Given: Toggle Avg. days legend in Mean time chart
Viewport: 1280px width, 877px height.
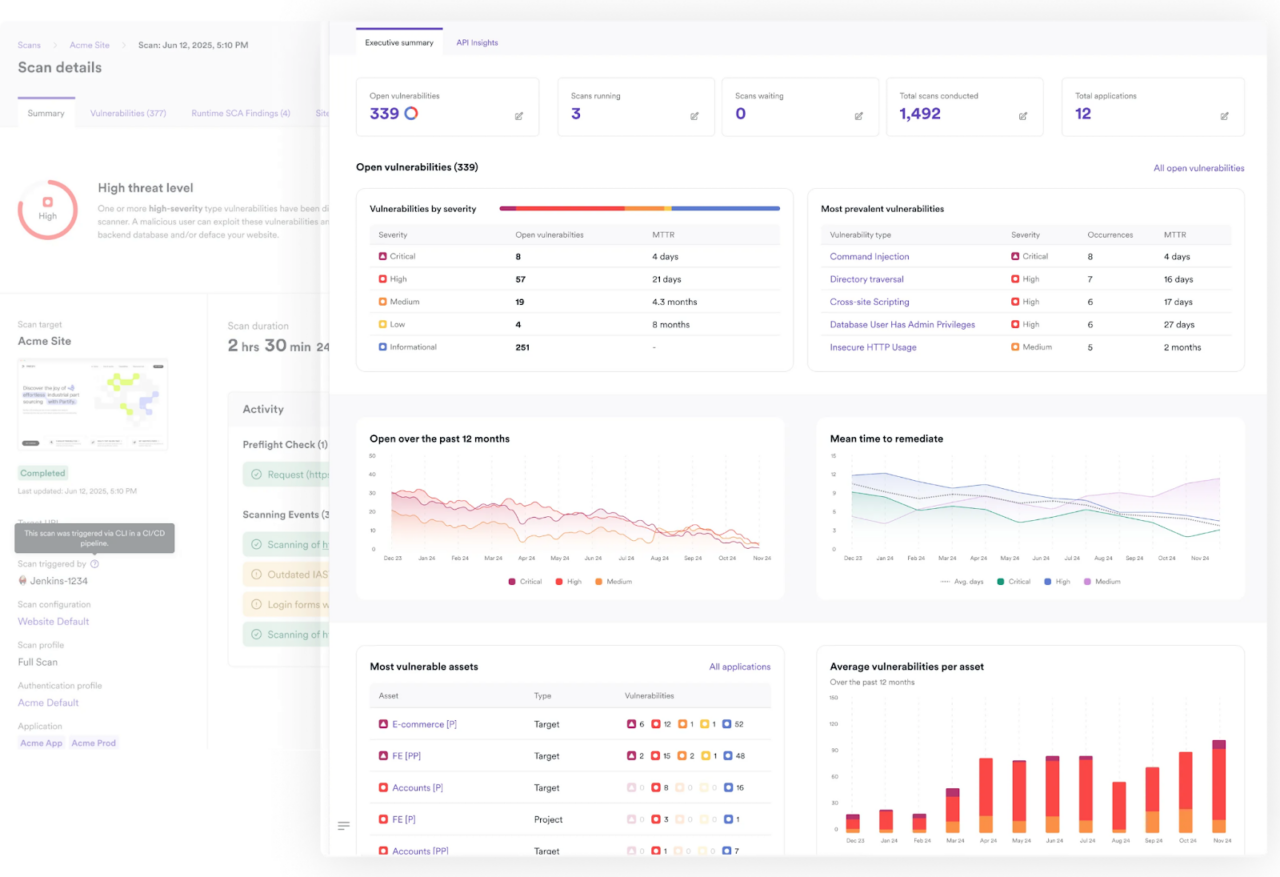Looking at the screenshot, I should (x=962, y=581).
